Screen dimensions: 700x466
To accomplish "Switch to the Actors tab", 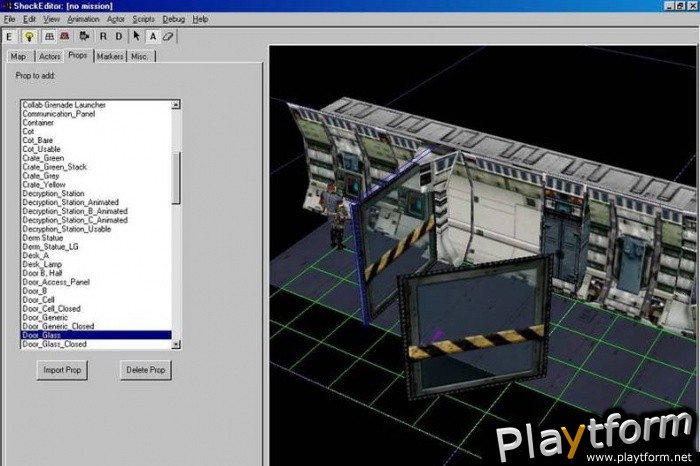I will (49, 56).
